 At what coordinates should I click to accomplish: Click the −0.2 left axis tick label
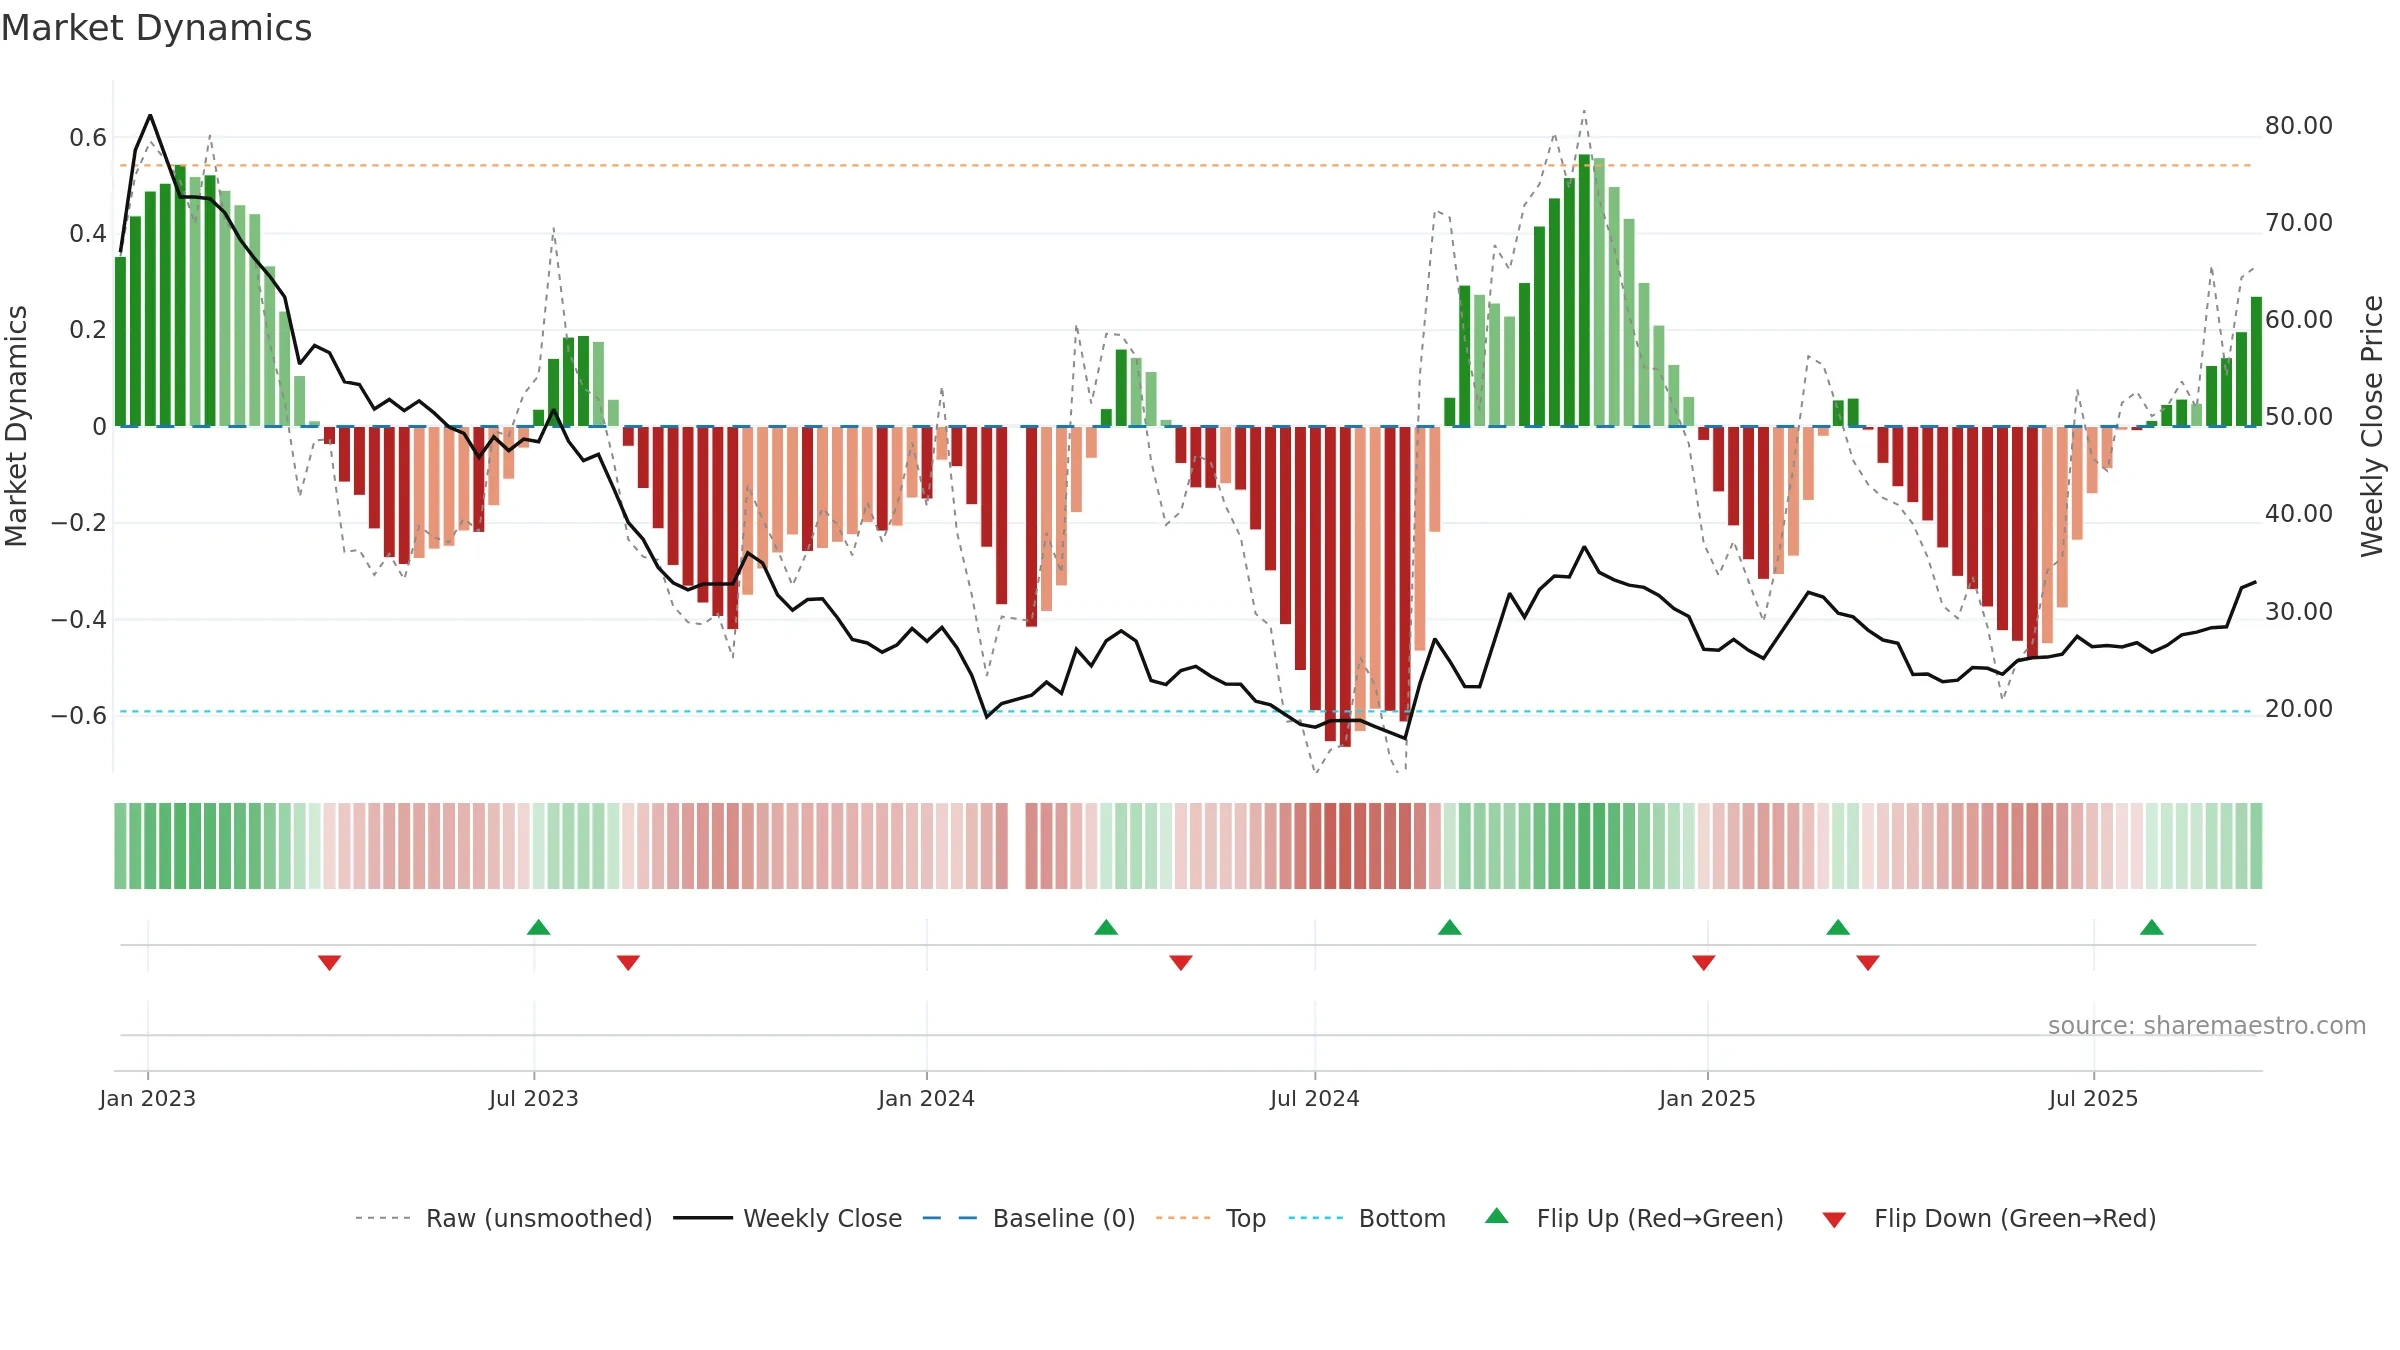[x=79, y=522]
